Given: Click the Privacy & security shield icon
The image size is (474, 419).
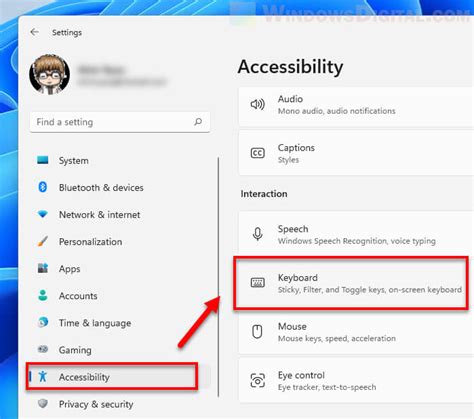Looking at the screenshot, I should [43, 404].
